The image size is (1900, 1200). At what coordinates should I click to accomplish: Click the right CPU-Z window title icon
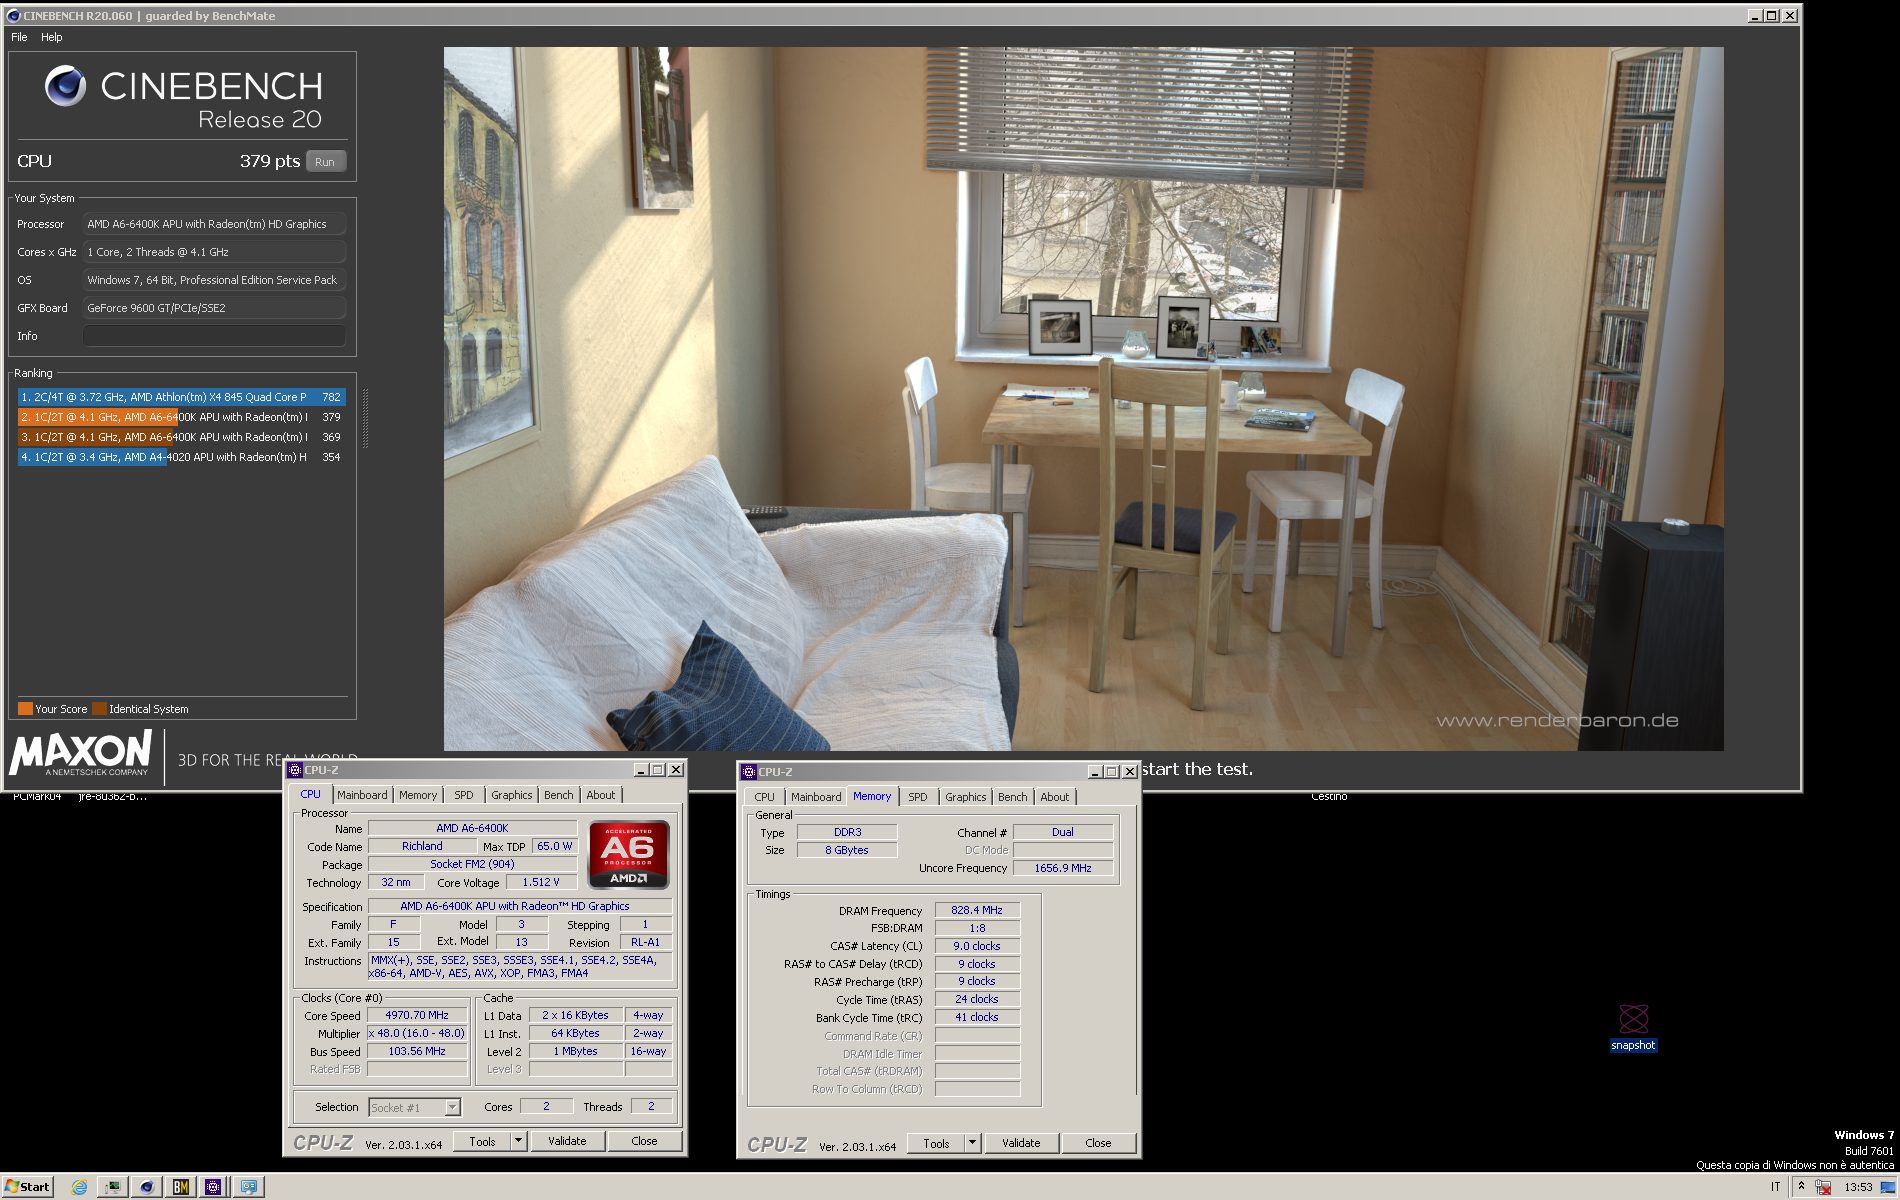point(749,772)
